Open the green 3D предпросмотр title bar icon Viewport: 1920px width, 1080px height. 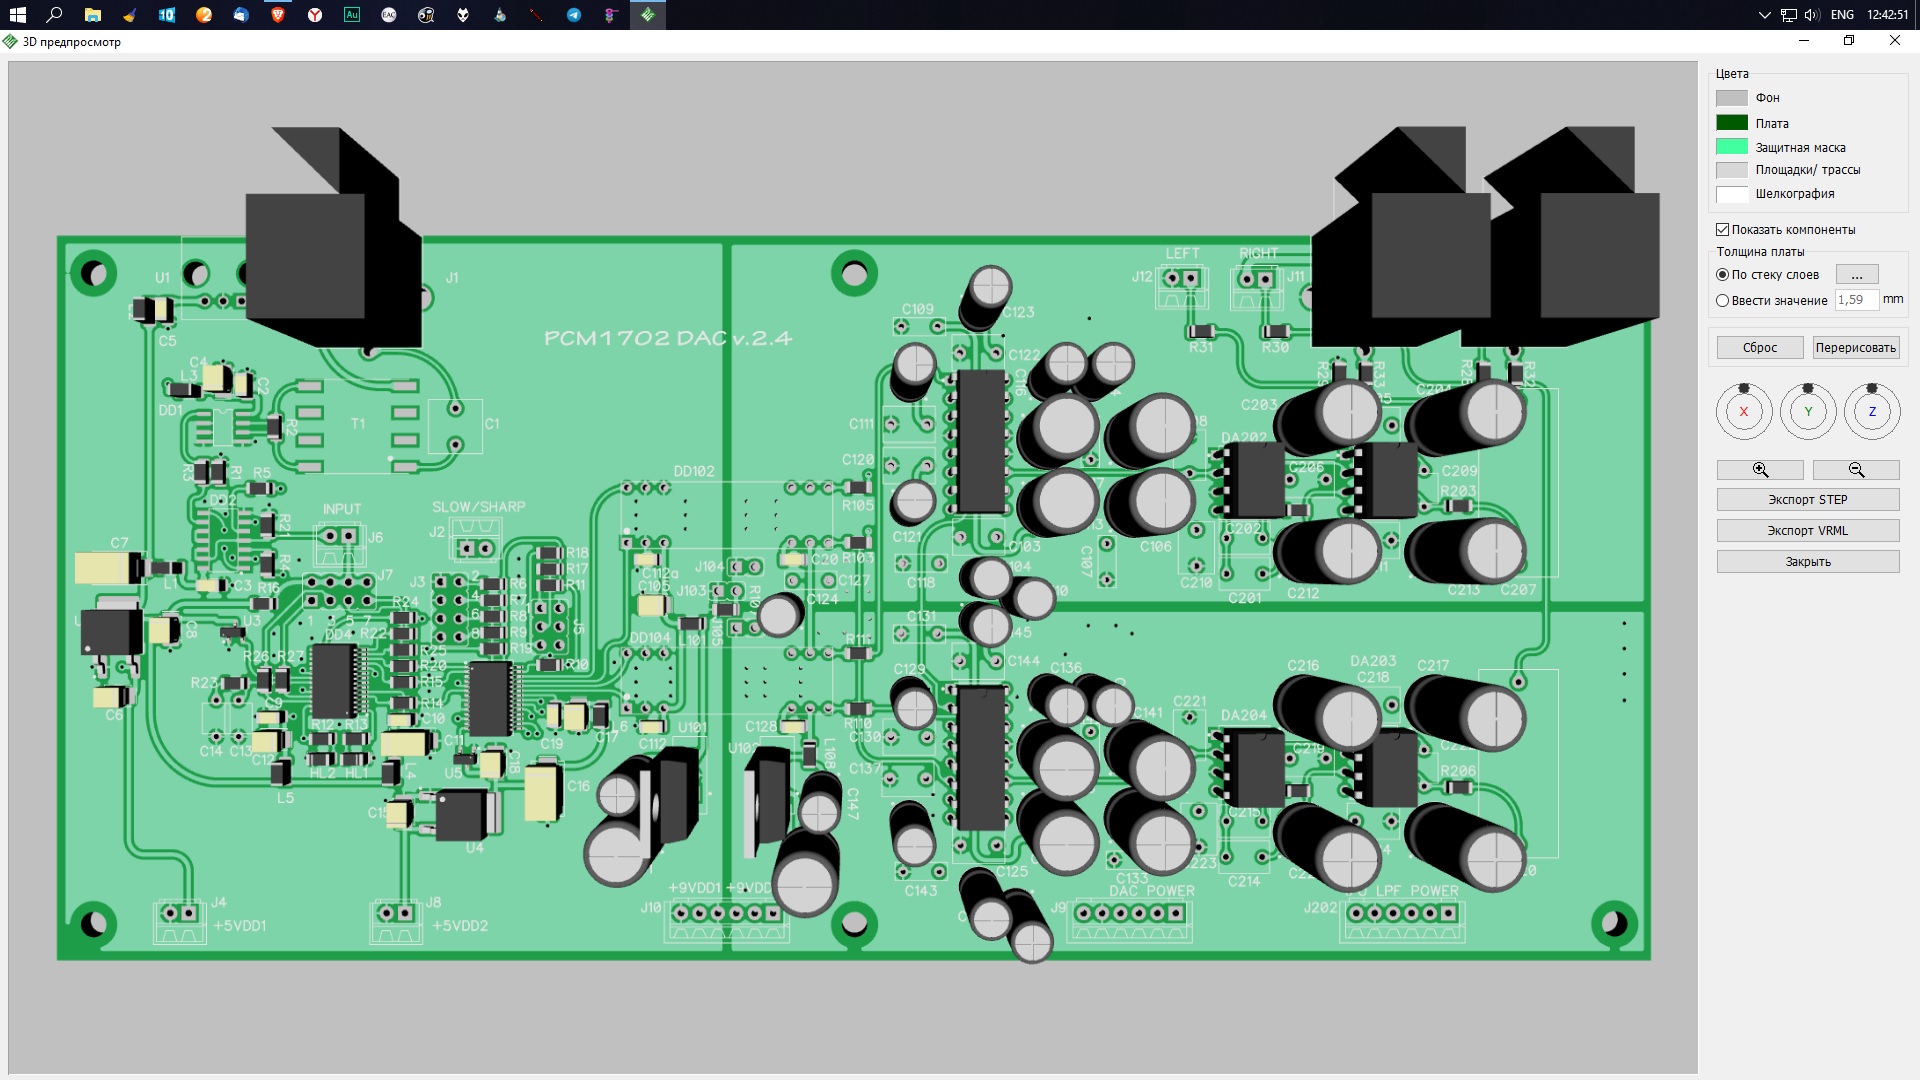click(x=10, y=42)
